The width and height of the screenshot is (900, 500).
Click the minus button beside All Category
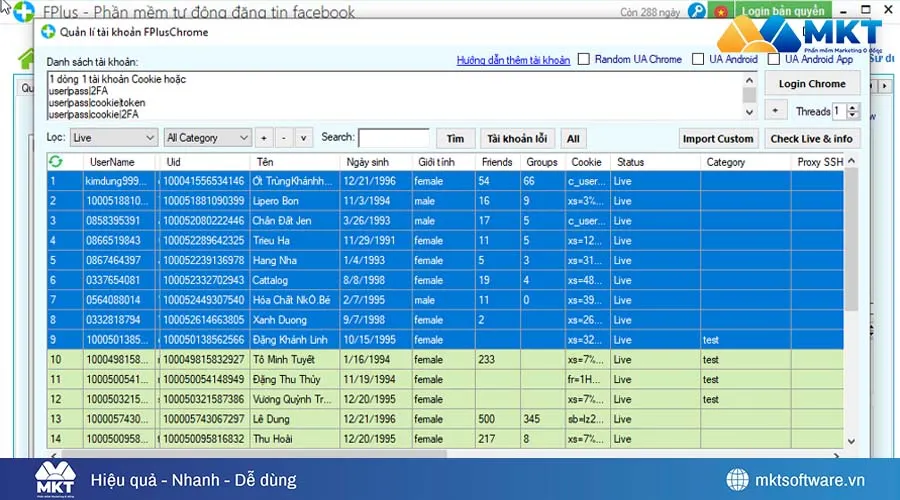coord(284,138)
